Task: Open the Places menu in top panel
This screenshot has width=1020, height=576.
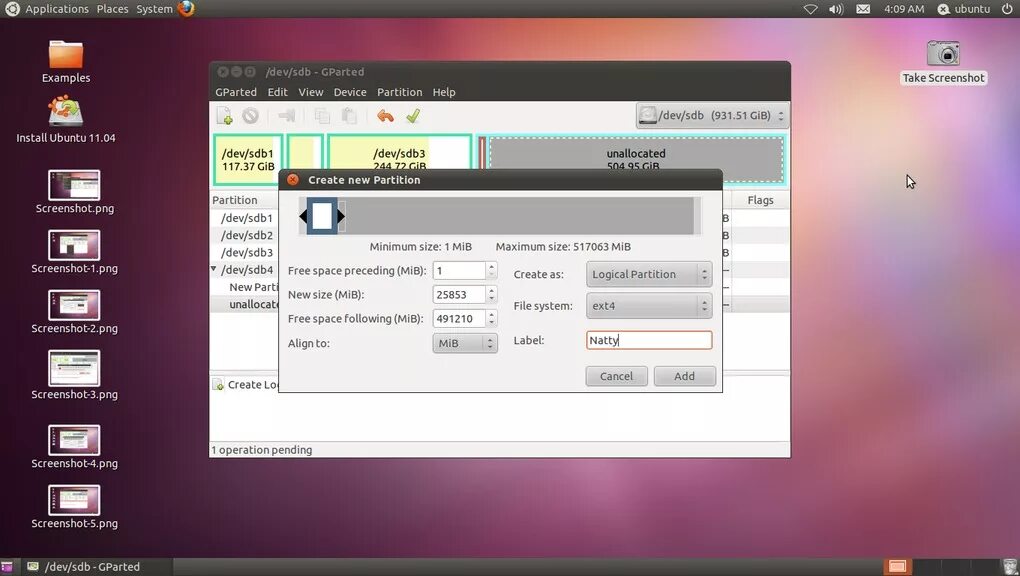Action: [113, 9]
